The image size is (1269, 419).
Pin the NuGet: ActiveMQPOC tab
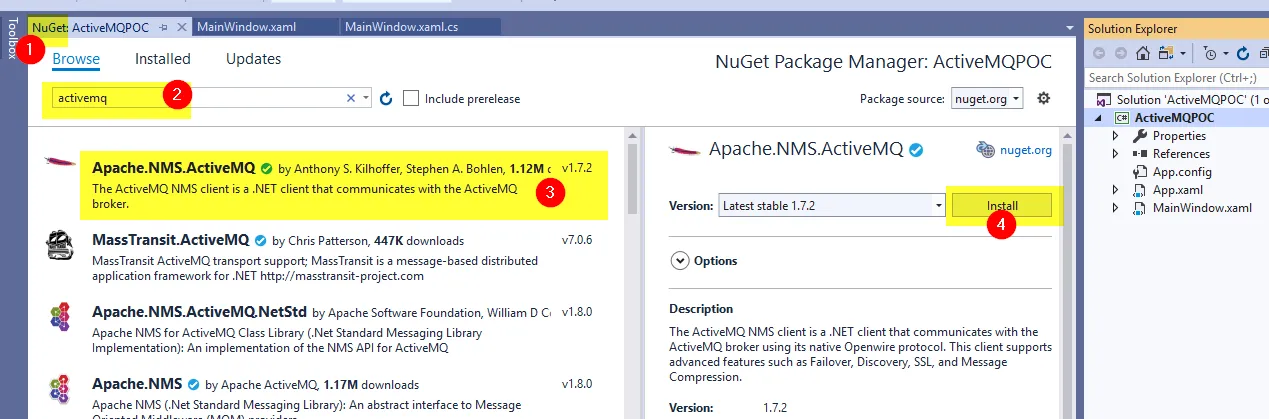coord(162,27)
